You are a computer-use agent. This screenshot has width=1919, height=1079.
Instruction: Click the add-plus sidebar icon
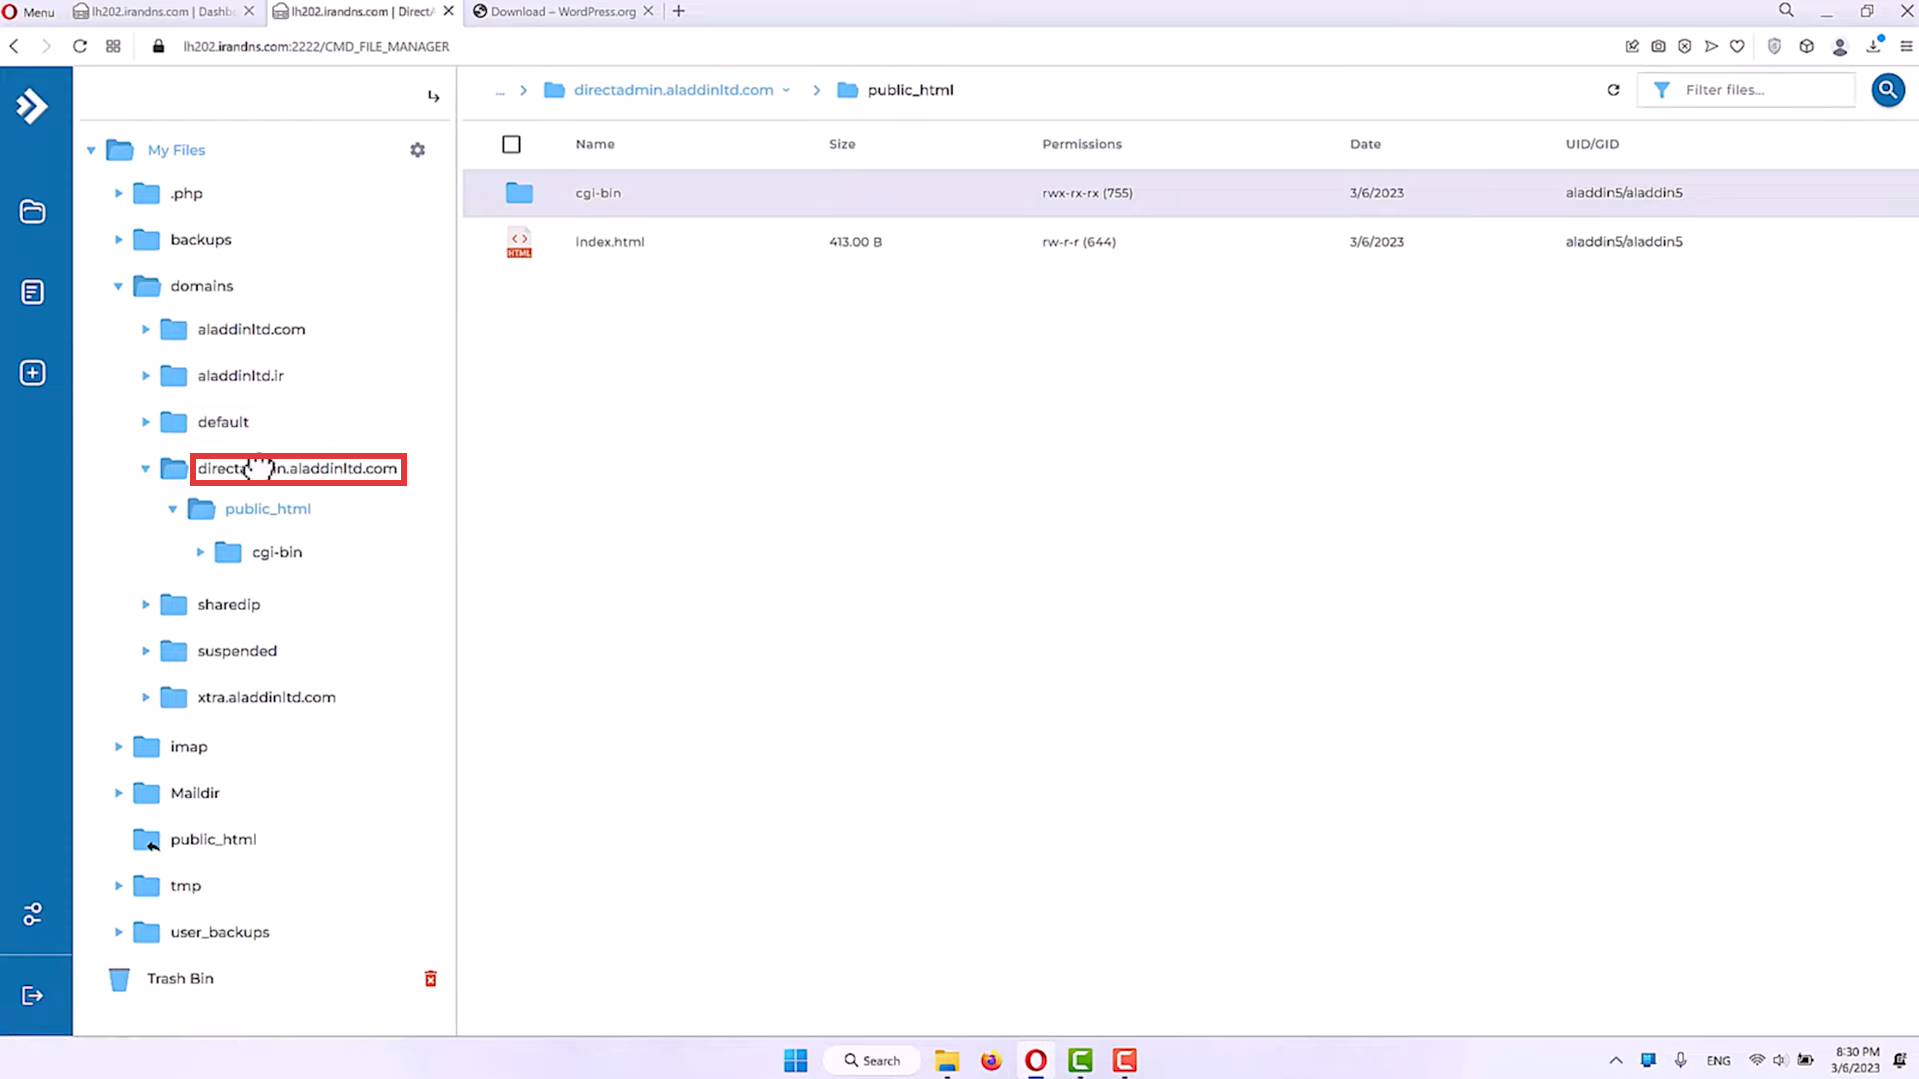(x=32, y=373)
